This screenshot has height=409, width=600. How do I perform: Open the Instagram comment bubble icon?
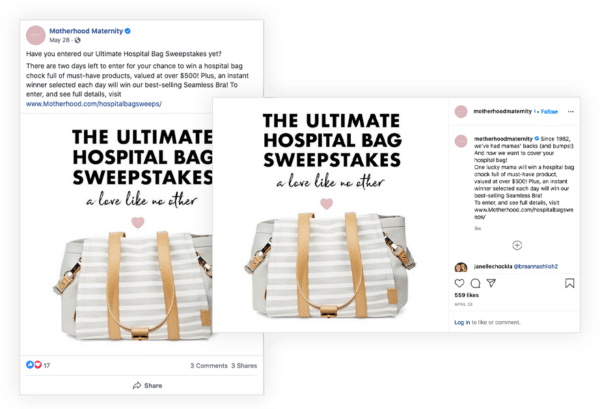coord(475,283)
